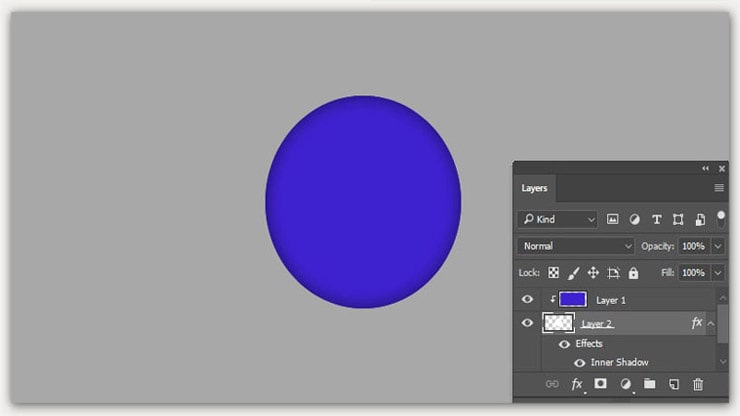Toggle visibility of all Effects

point(564,344)
